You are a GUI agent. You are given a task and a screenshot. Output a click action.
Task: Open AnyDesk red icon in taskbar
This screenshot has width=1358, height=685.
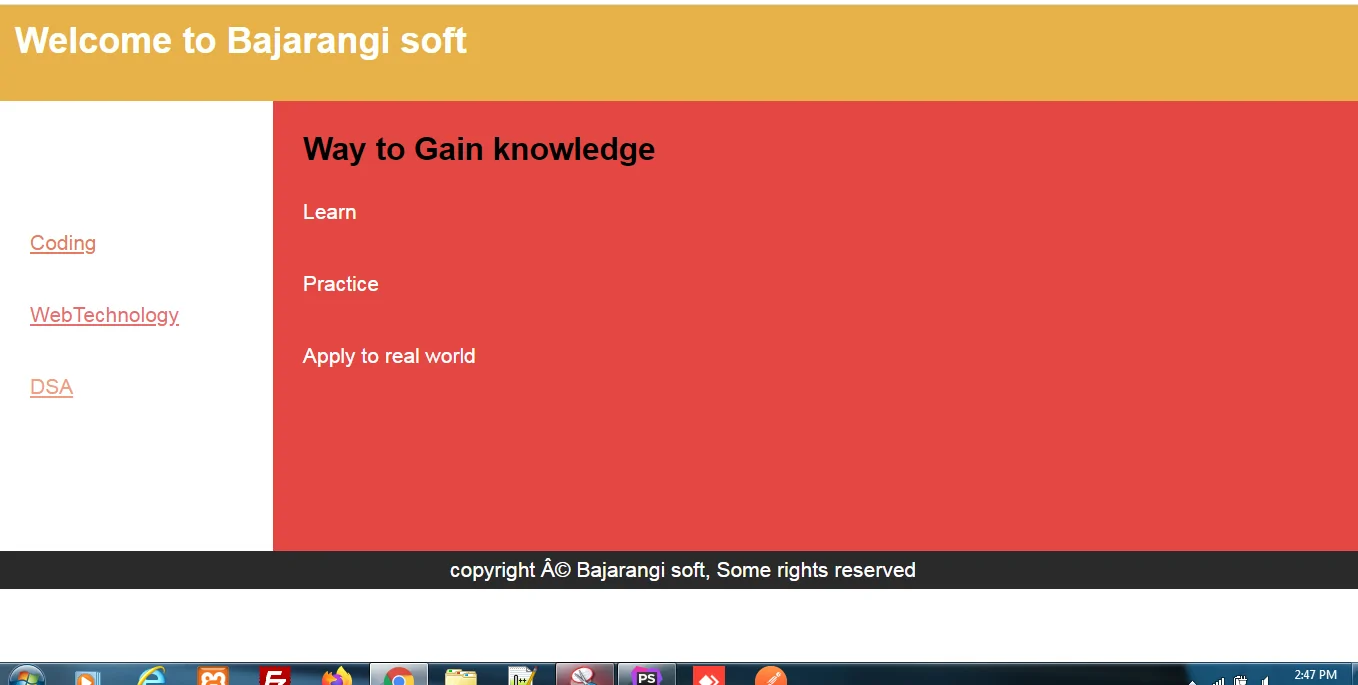point(709,677)
